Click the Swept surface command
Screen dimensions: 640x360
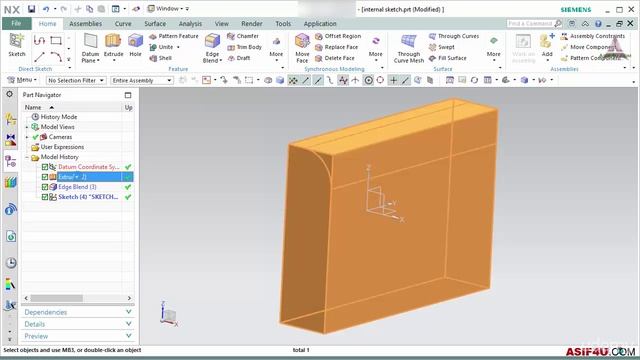[442, 47]
